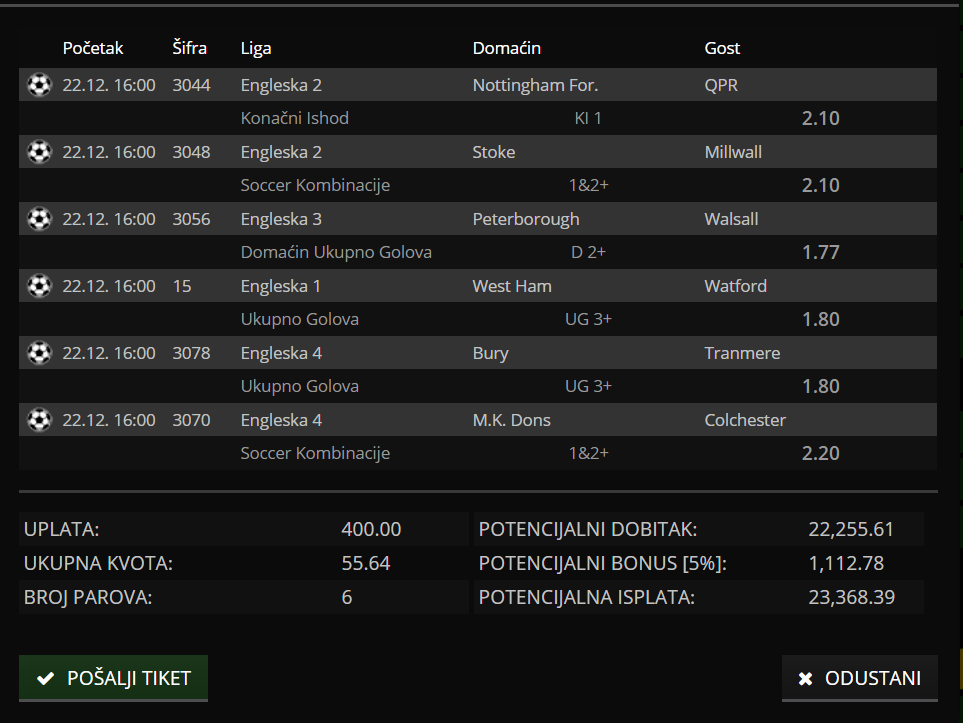Click the soccer ball icon for M.K. Dons match

[x=39, y=420]
